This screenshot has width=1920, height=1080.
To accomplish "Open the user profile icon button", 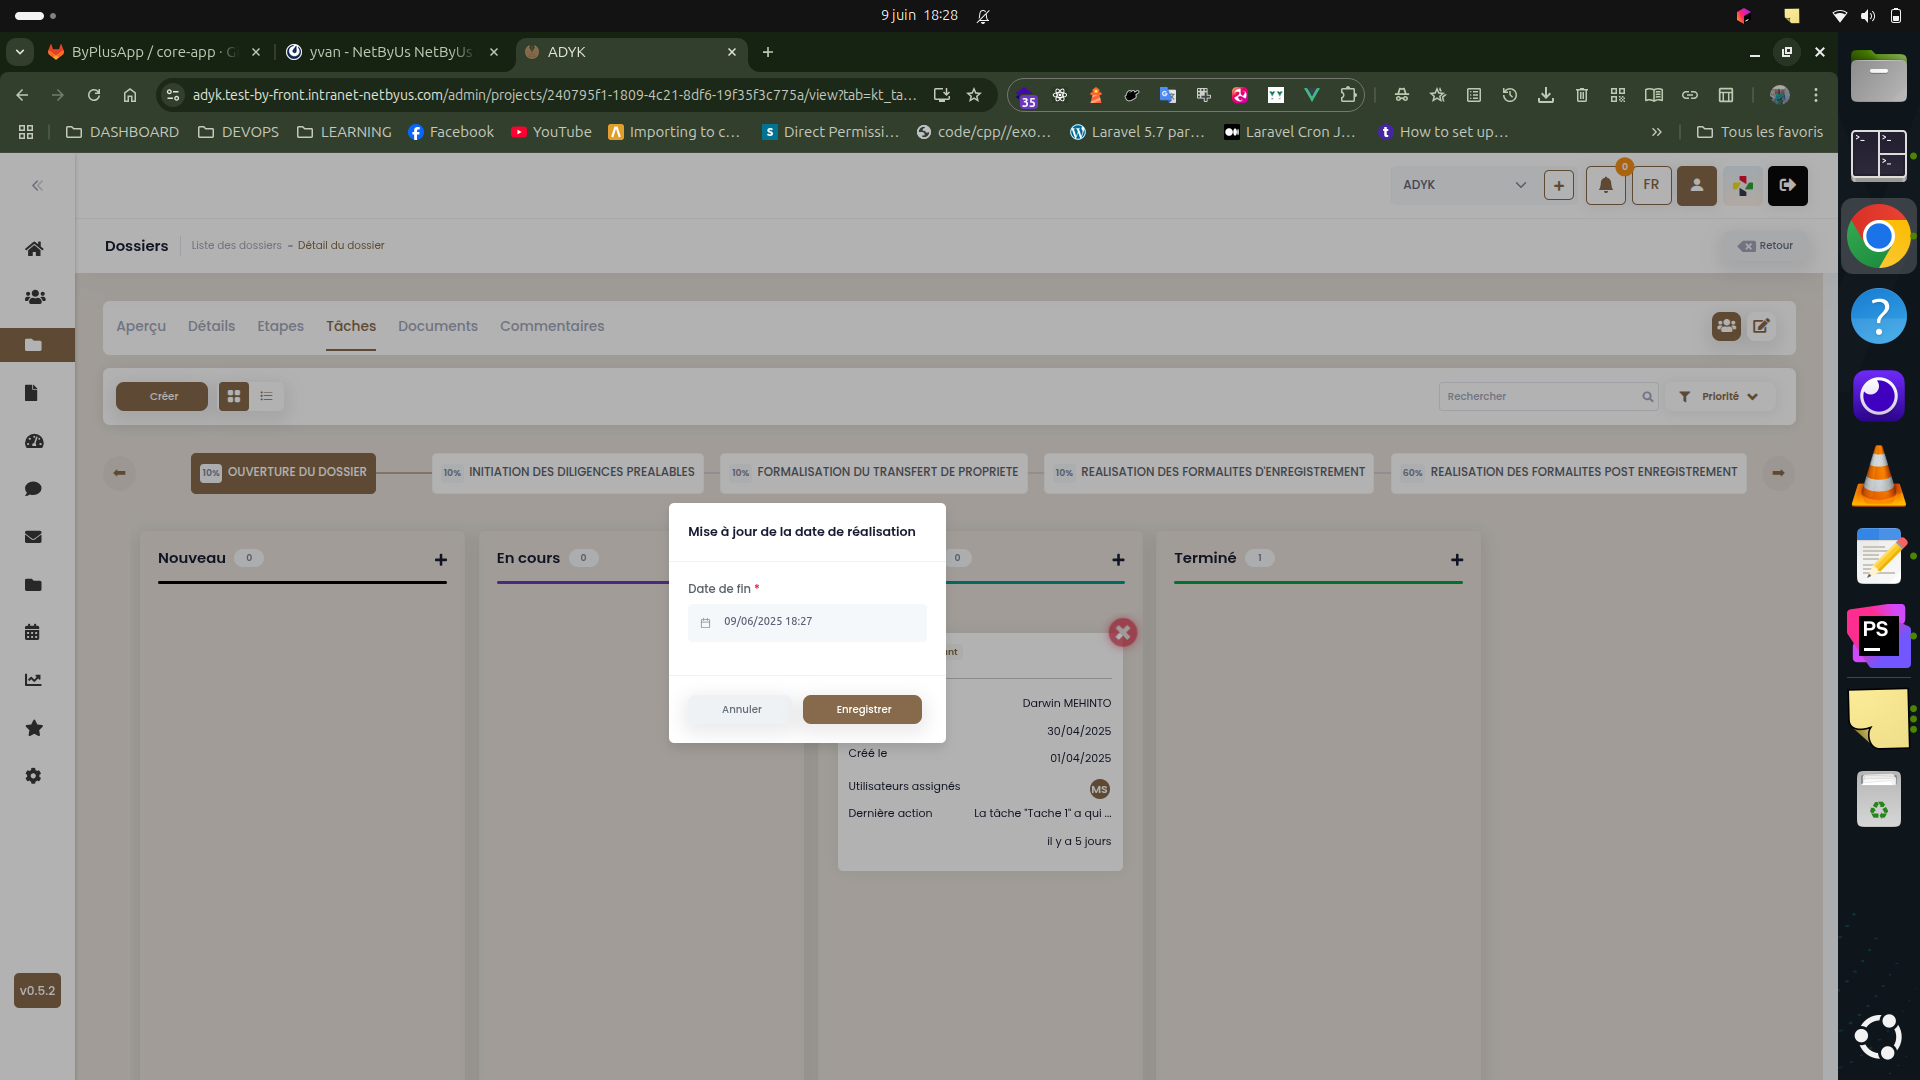I will [1696, 185].
